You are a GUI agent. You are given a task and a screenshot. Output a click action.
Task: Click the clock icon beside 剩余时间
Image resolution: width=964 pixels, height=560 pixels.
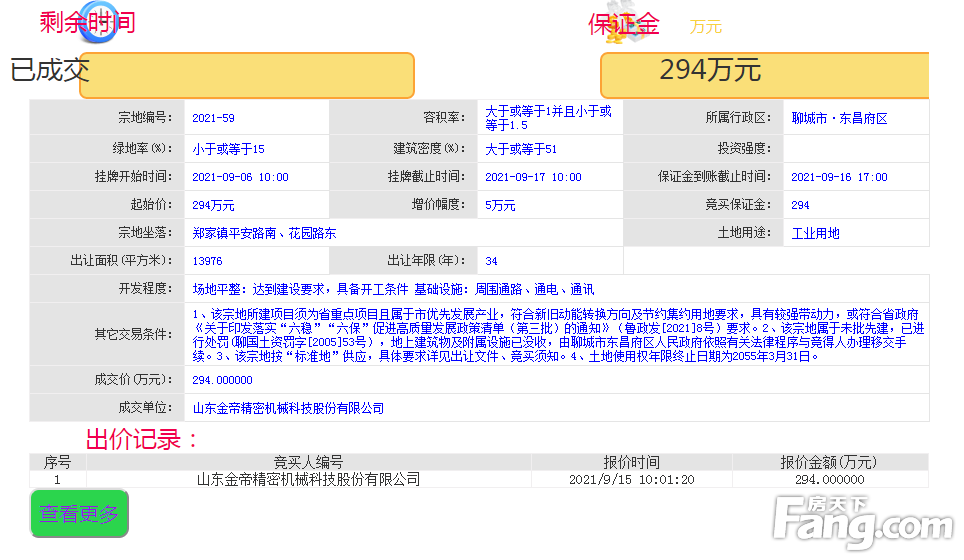pyautogui.click(x=97, y=23)
